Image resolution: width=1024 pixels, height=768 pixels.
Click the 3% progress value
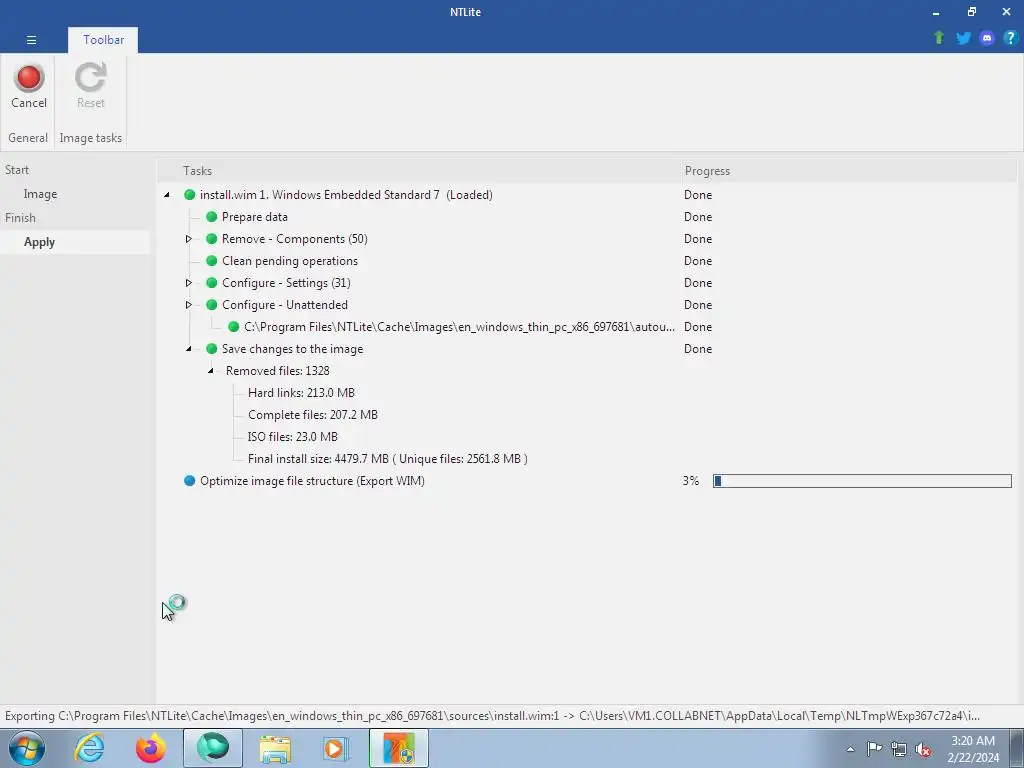click(x=691, y=481)
